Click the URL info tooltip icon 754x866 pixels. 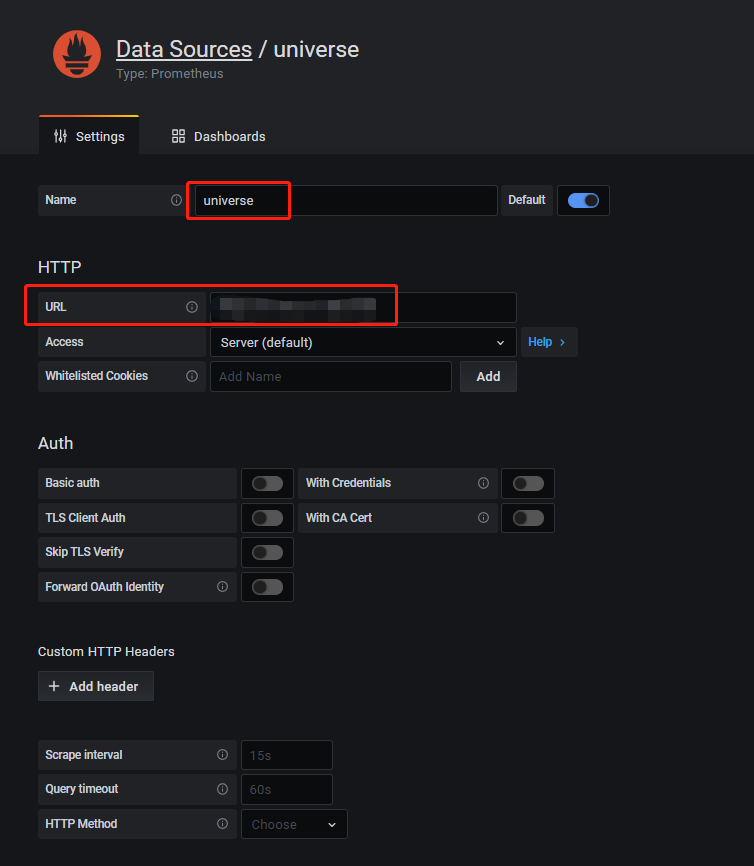(x=192, y=307)
